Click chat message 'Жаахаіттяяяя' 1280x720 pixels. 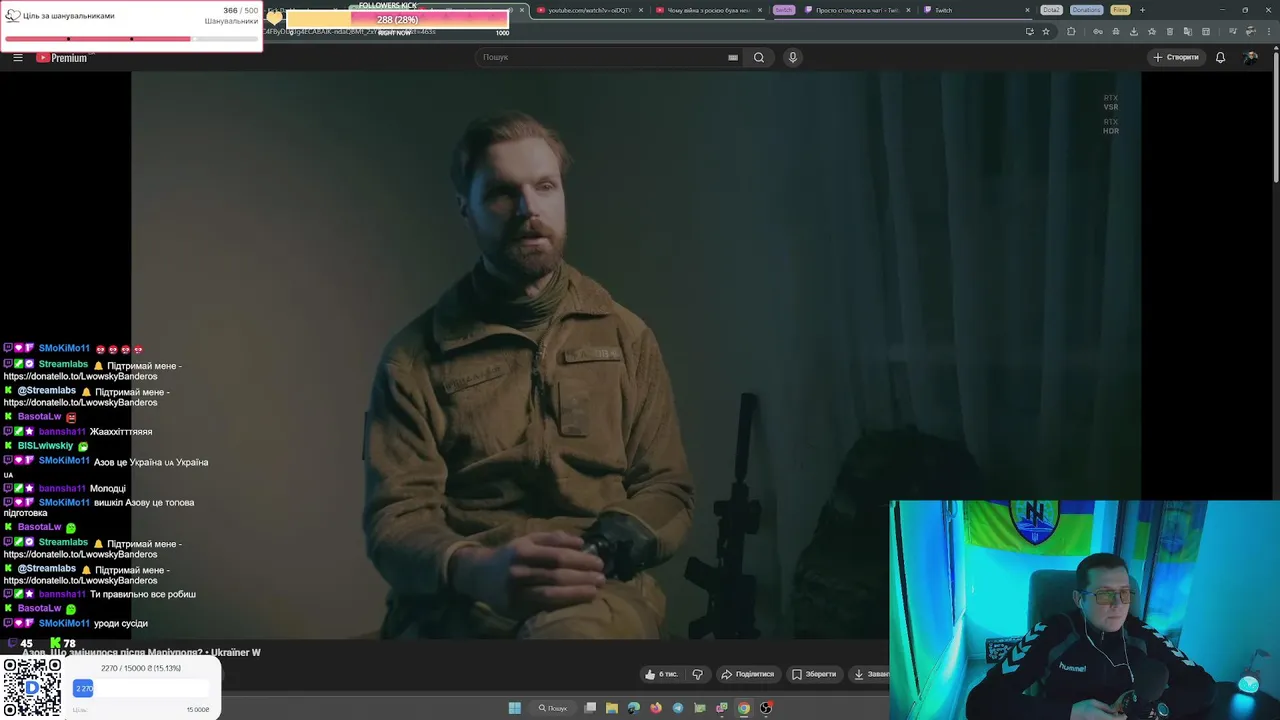click(121, 432)
